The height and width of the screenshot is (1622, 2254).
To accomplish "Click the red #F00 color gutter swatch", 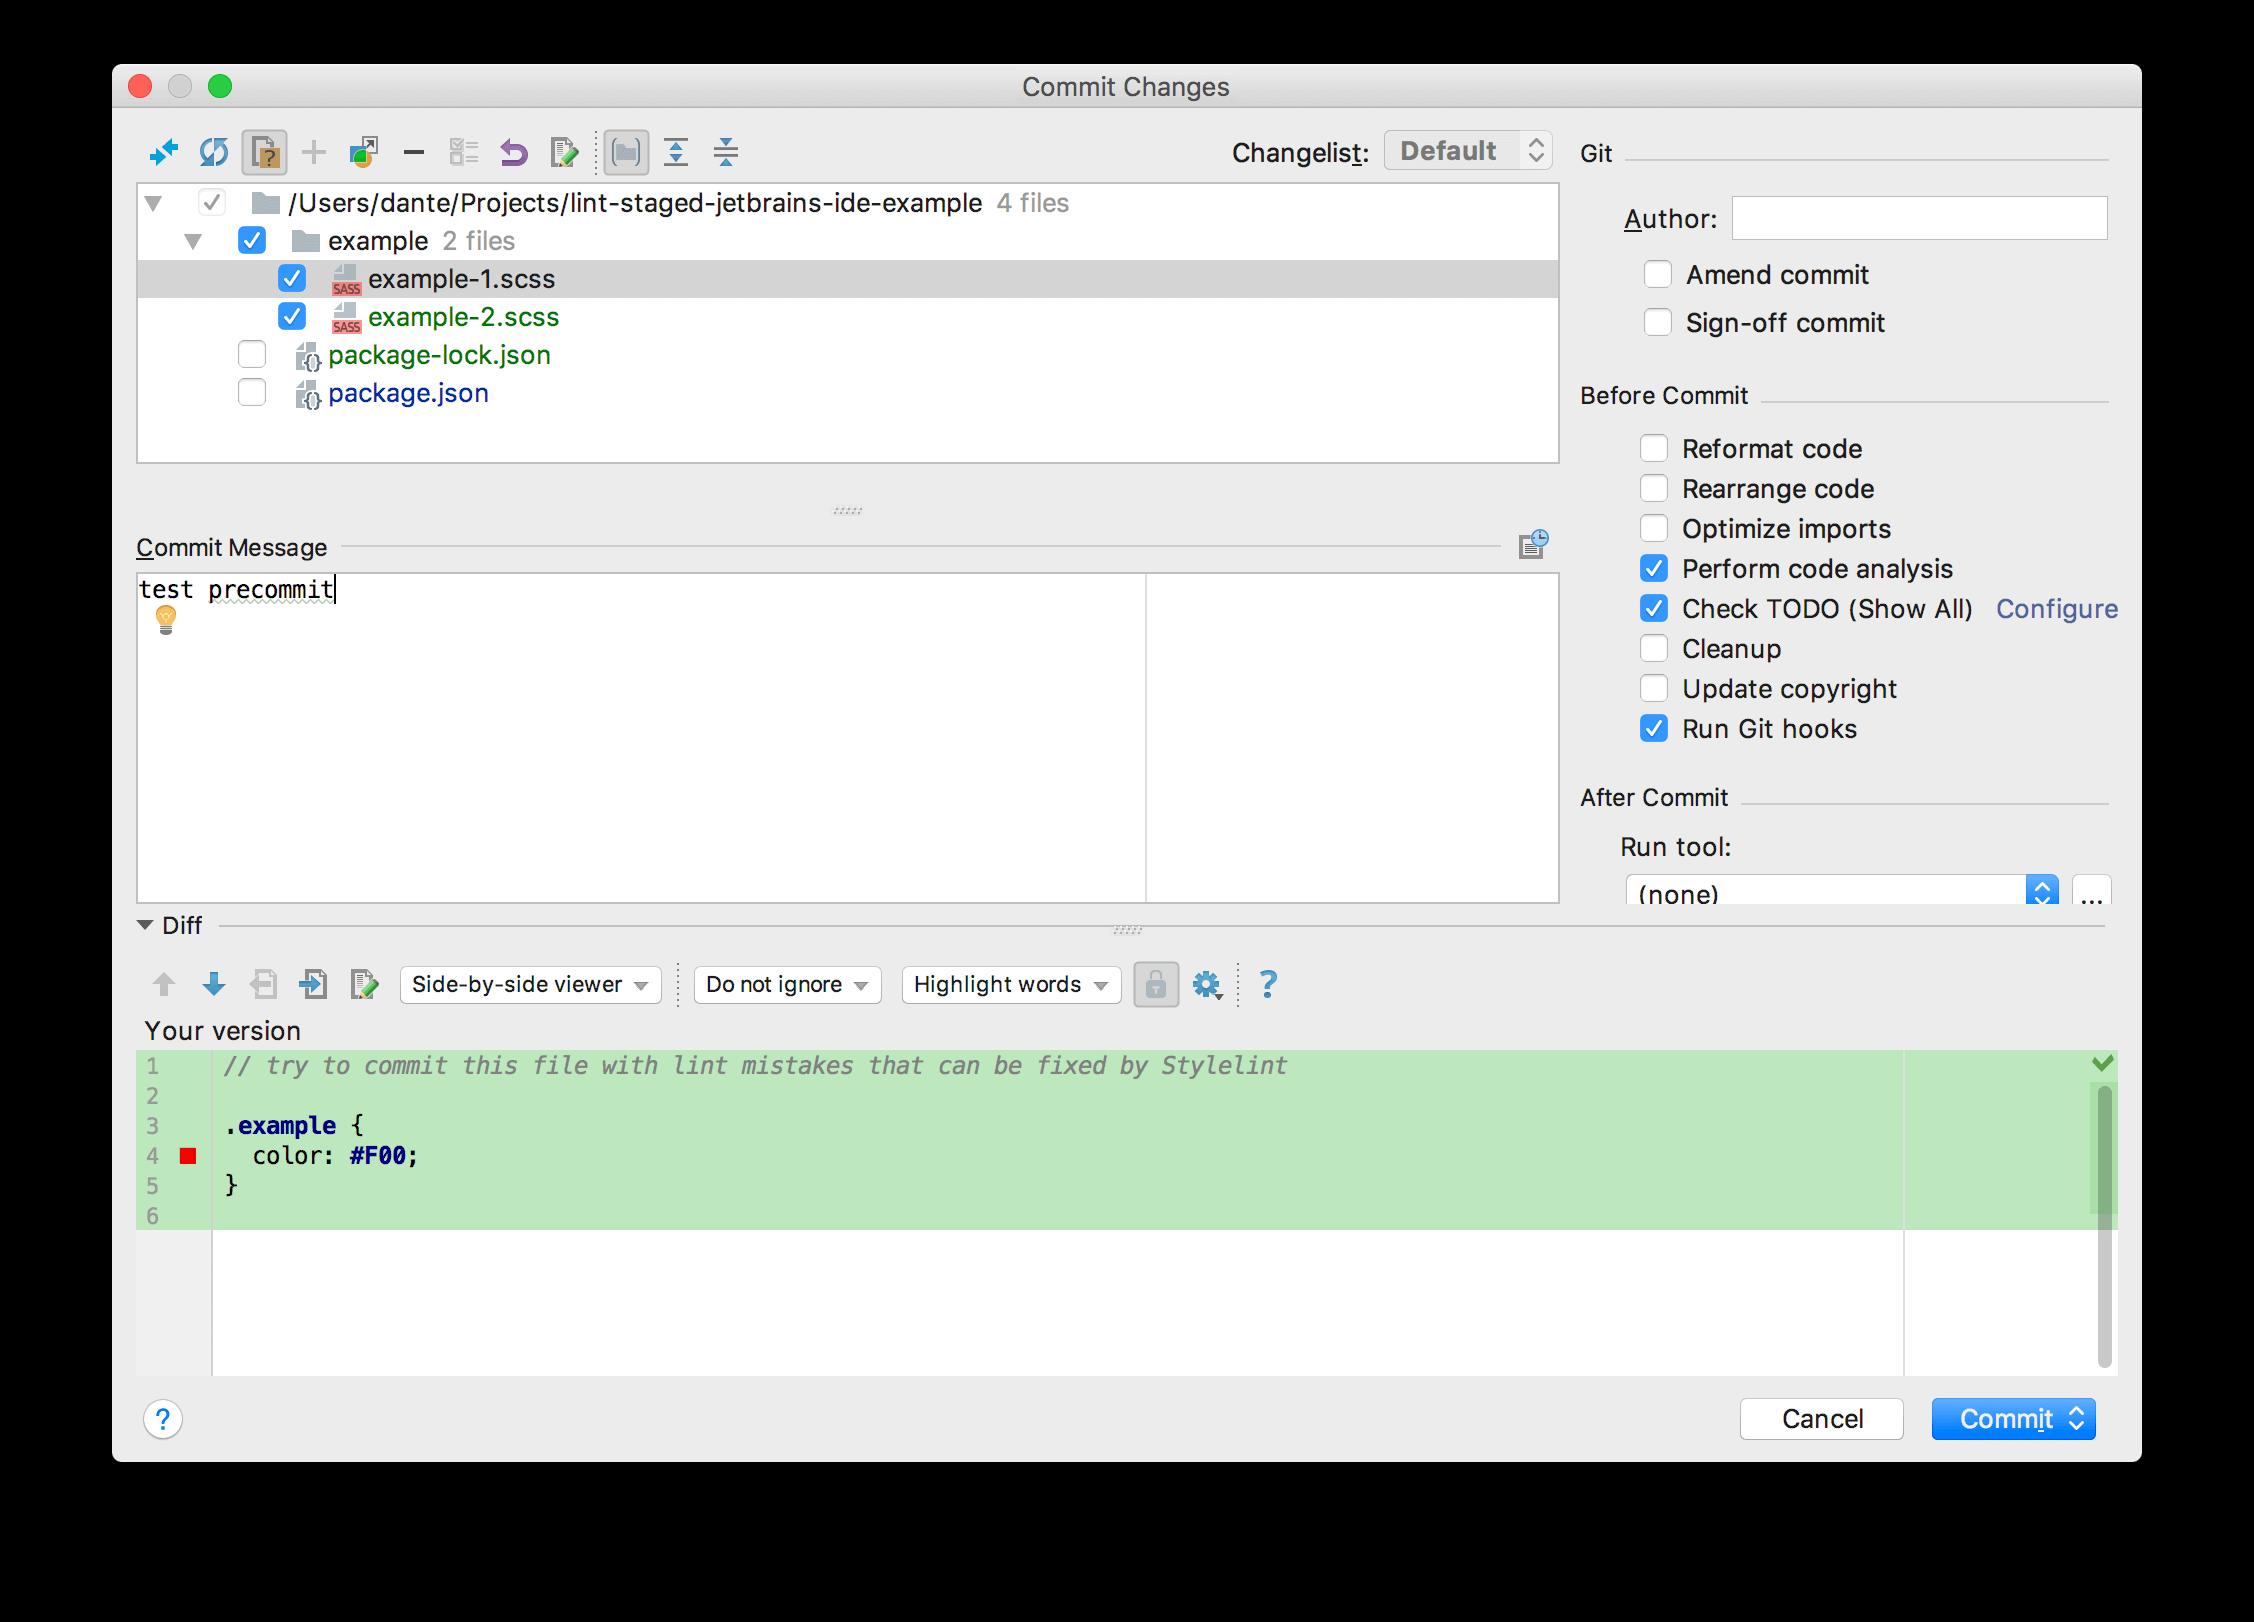I will pyautogui.click(x=188, y=1156).
